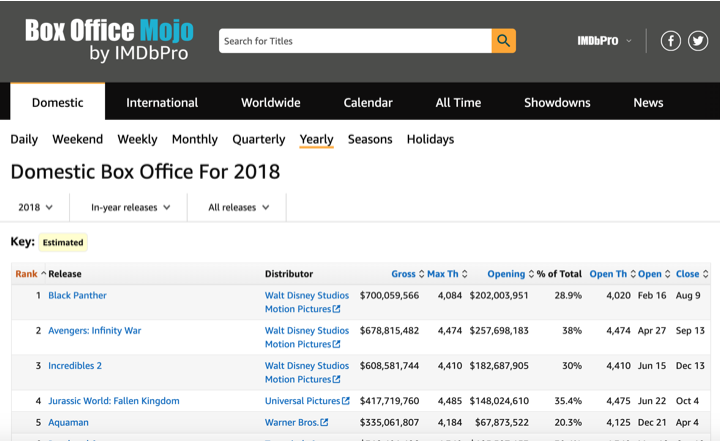Click the Estimated key badge
Screen dimensions: 720x441
pyautogui.click(x=63, y=242)
